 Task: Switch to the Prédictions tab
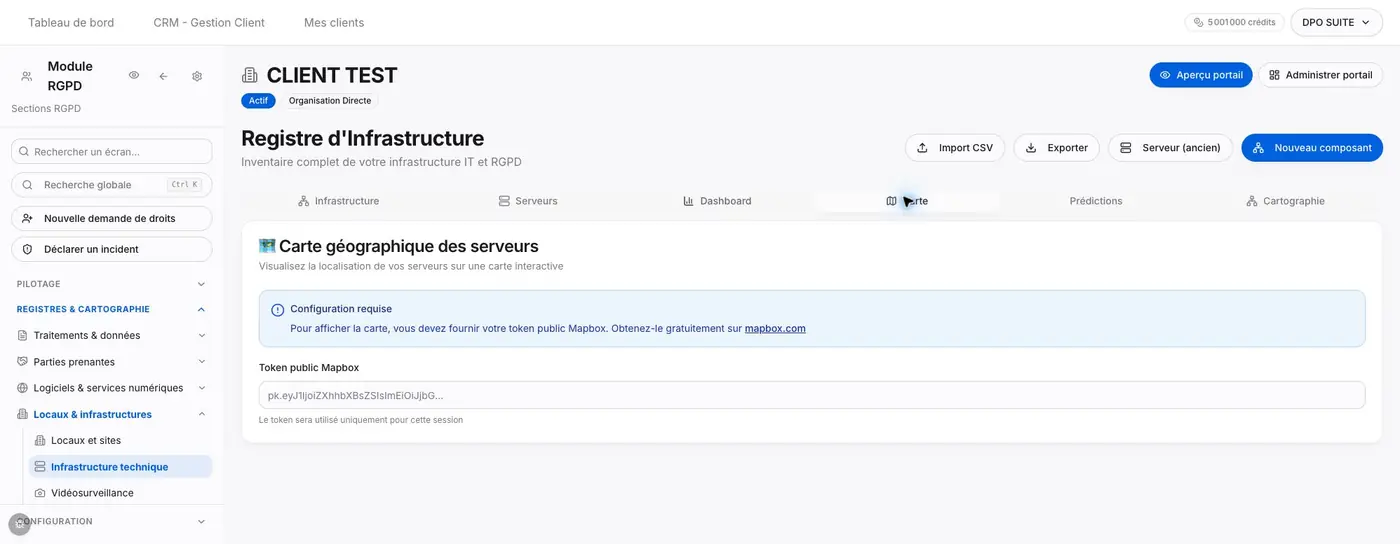1096,201
